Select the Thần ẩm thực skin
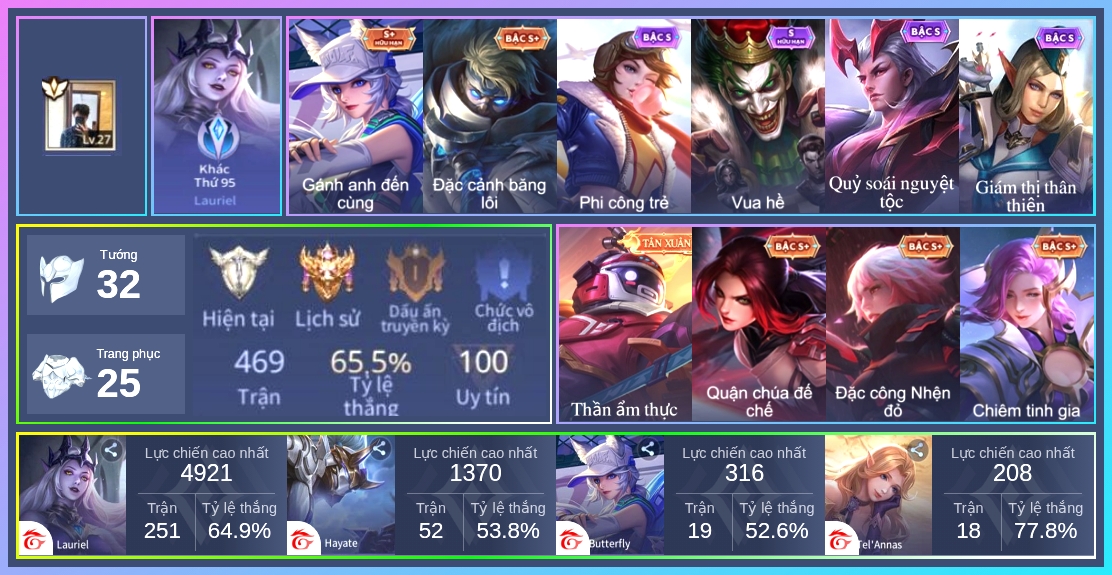Image resolution: width=1112 pixels, height=575 pixels. (x=625, y=324)
